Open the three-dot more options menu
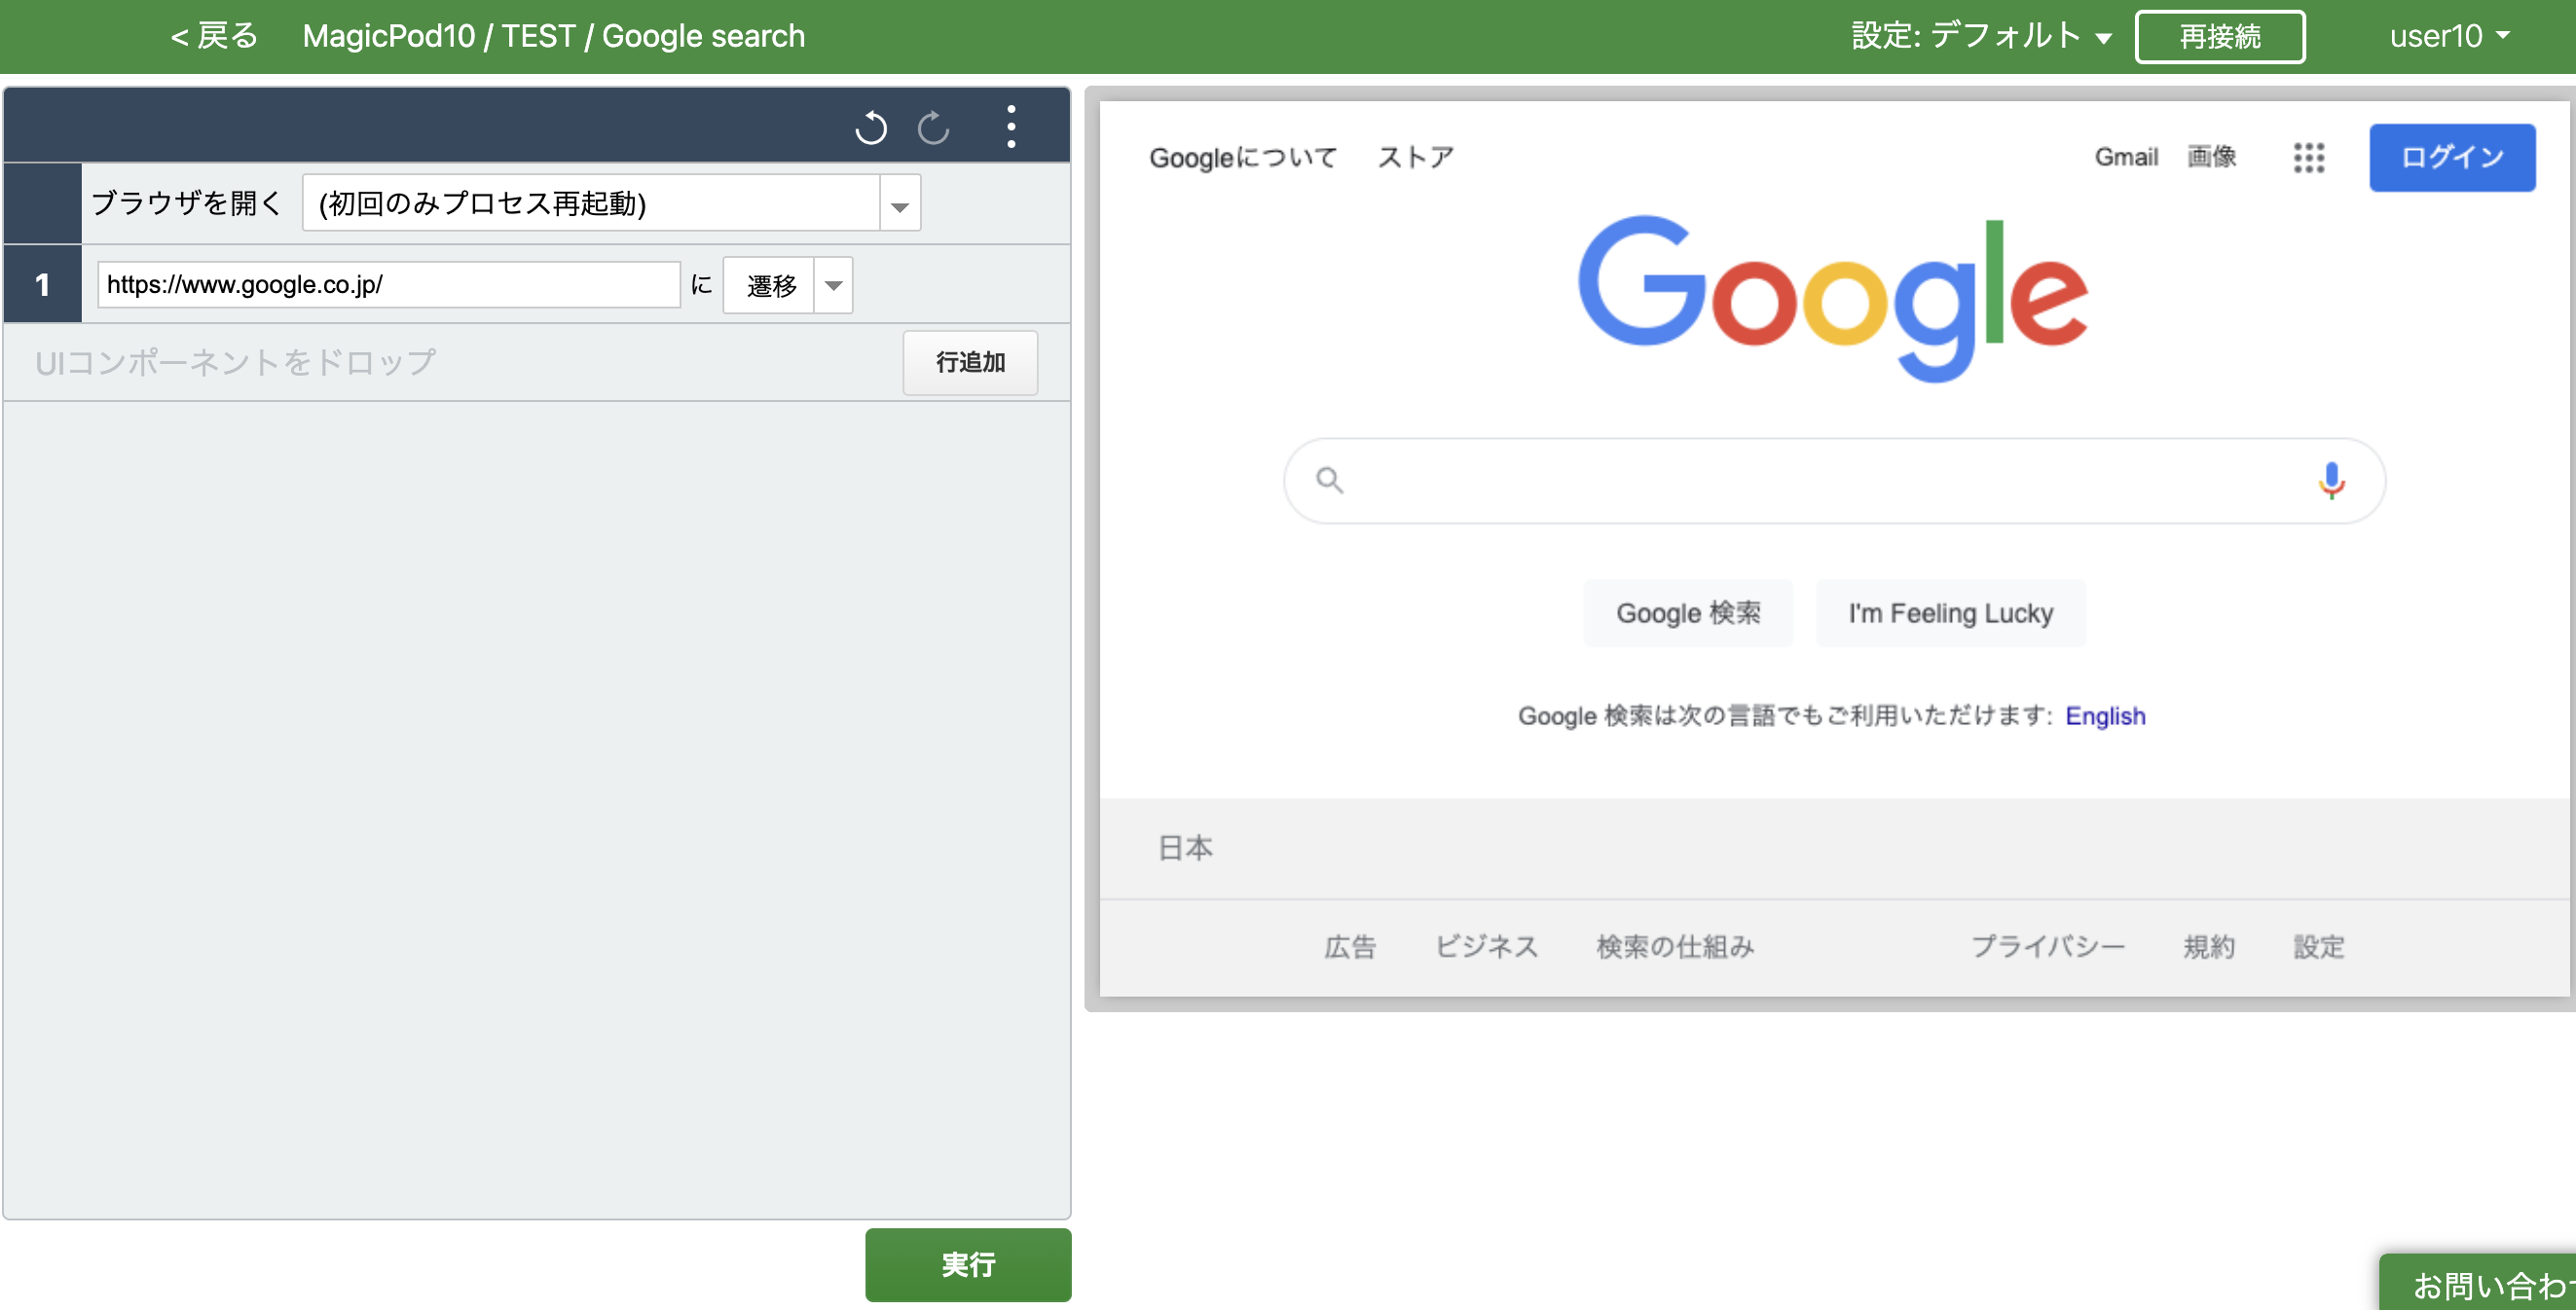Screen dimensions: 2576x1310 point(1011,127)
